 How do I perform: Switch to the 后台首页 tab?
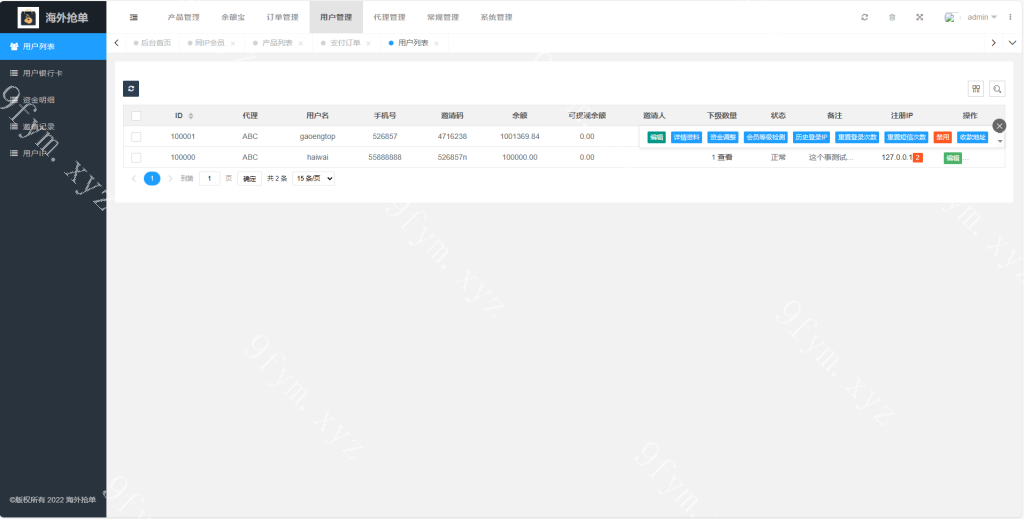155,43
